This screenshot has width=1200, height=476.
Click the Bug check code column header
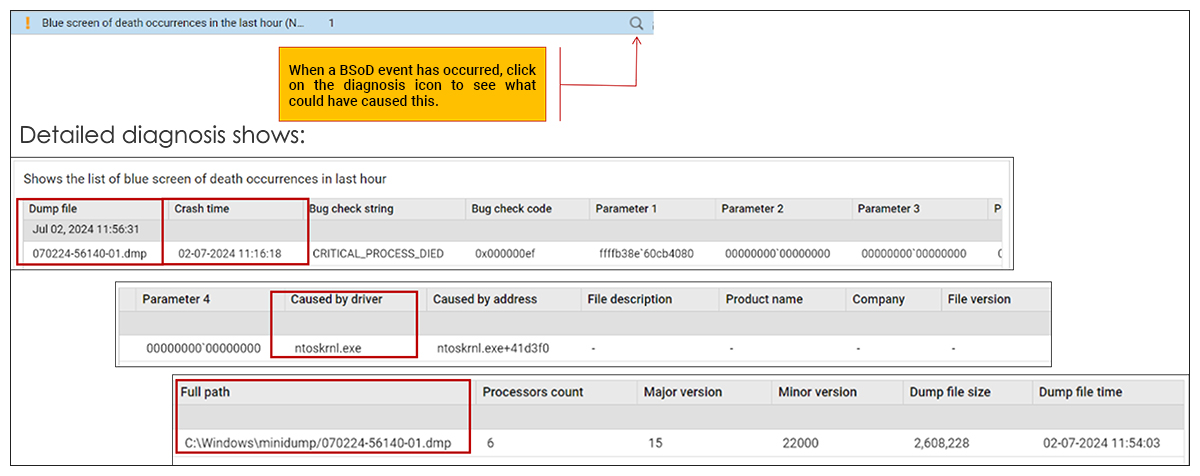click(x=511, y=209)
